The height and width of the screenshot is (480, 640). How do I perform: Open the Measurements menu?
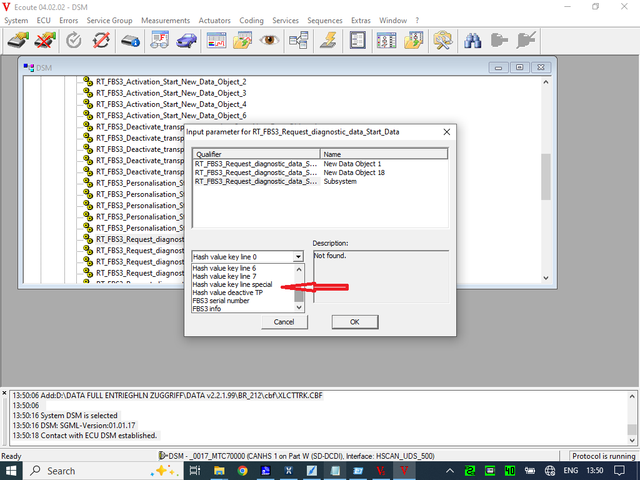(165, 20)
